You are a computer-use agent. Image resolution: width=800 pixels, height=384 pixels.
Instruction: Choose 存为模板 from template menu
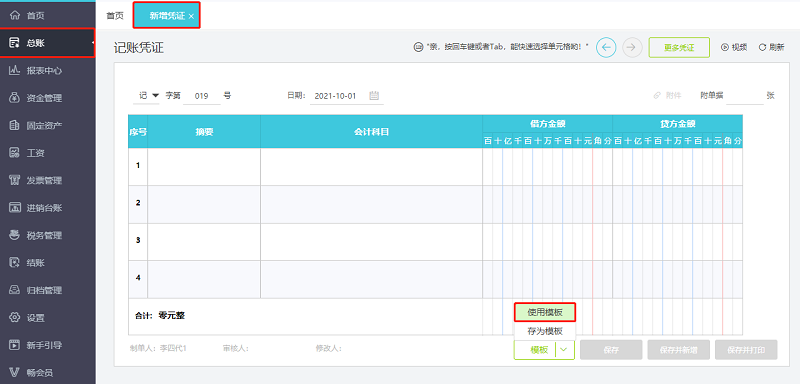click(545, 331)
